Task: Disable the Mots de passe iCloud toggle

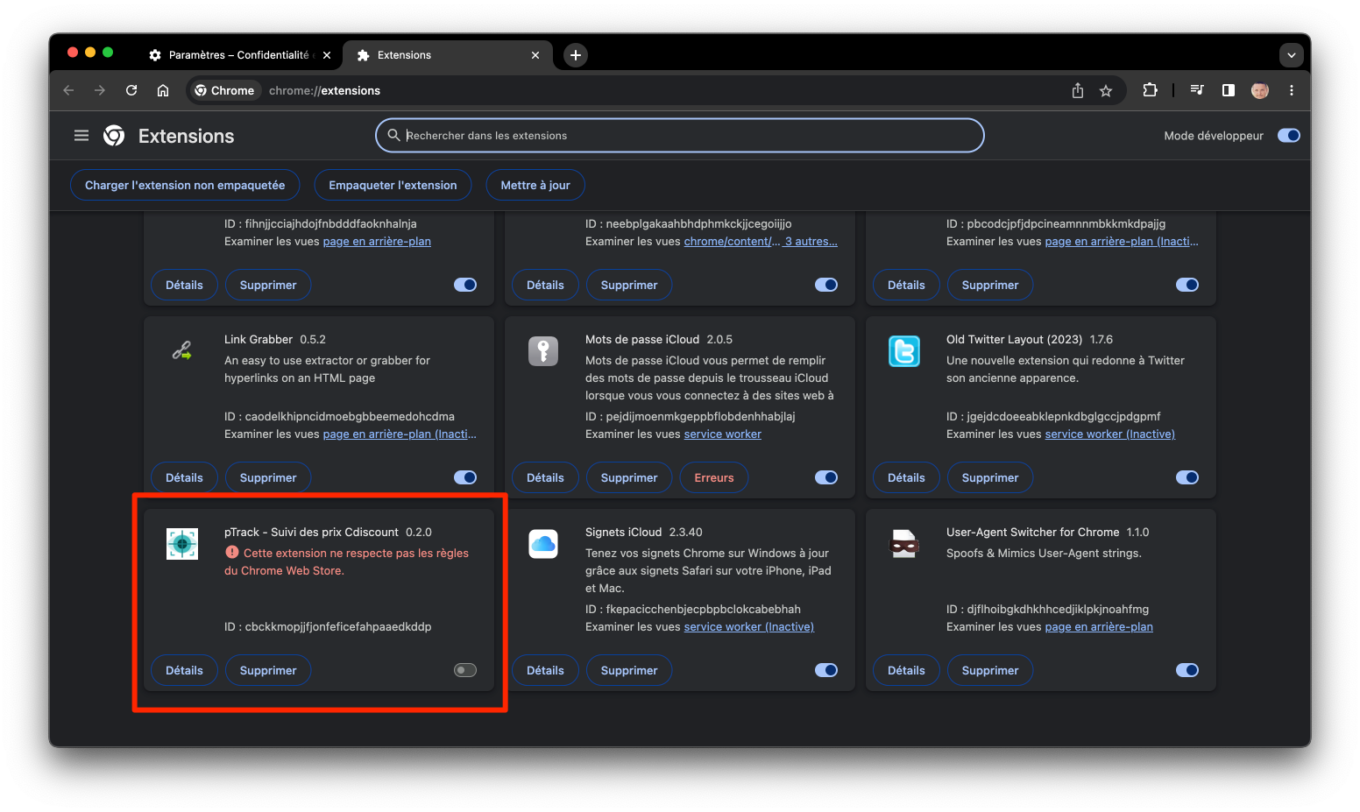Action: tap(826, 478)
